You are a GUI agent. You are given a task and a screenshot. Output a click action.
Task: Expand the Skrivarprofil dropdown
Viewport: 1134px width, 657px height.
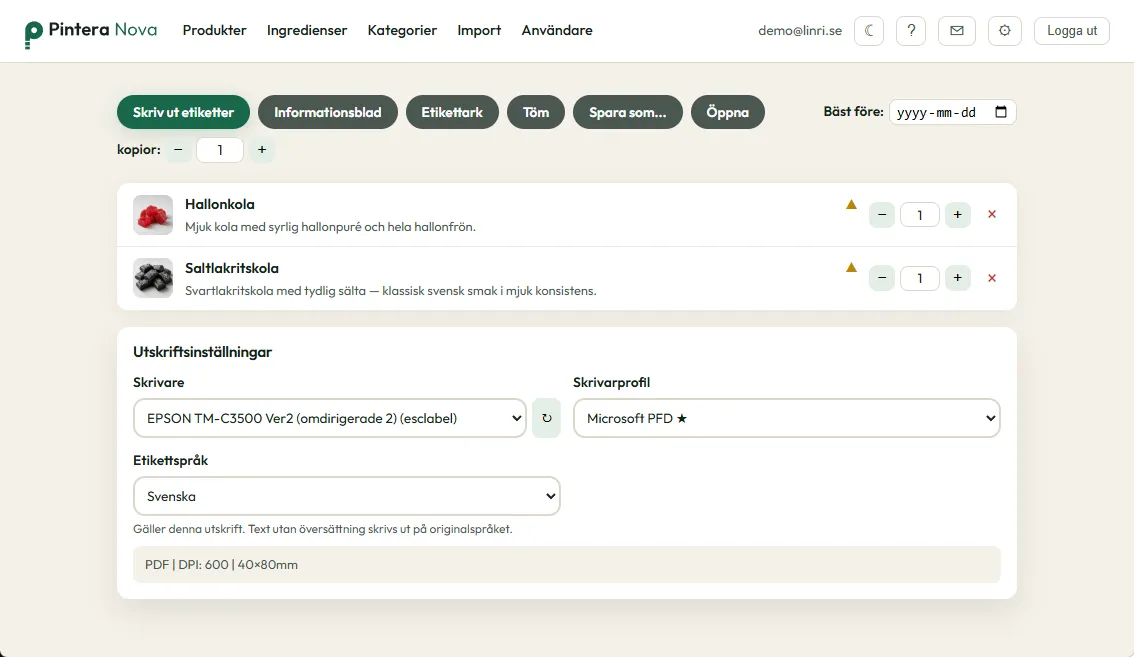787,418
